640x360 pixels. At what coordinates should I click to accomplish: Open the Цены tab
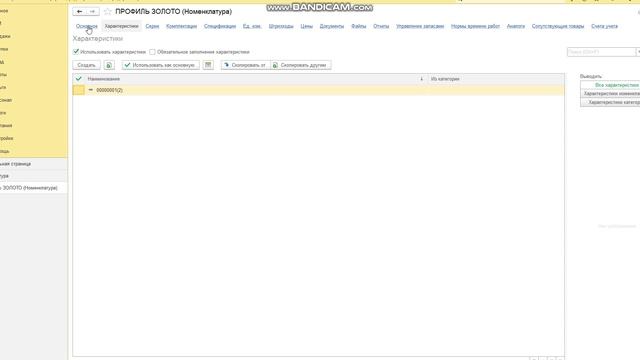[307, 26]
